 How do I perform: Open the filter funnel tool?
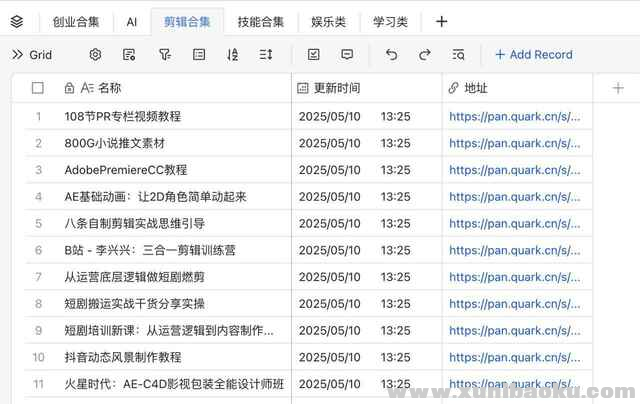point(164,55)
